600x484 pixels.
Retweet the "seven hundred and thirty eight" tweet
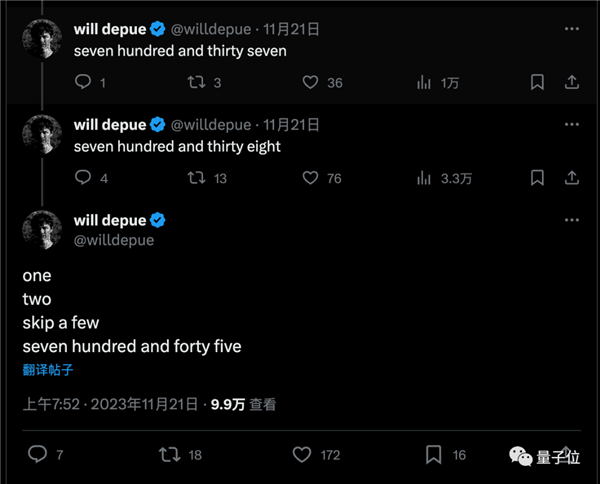pos(197,178)
